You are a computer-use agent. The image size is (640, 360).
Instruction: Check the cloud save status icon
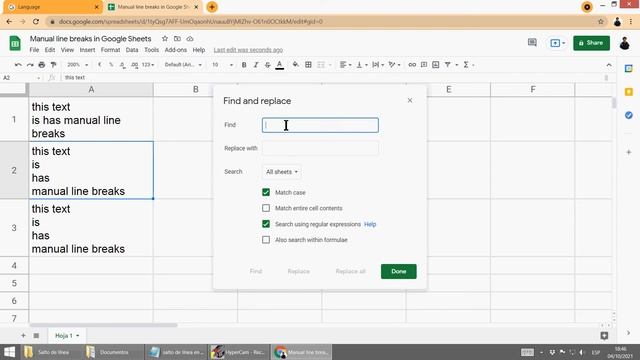click(x=190, y=39)
